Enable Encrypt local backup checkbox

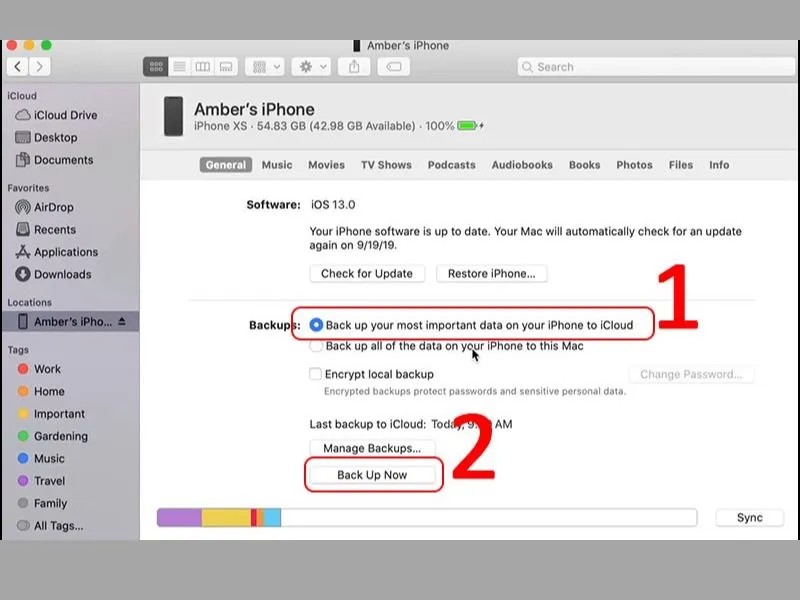[315, 374]
